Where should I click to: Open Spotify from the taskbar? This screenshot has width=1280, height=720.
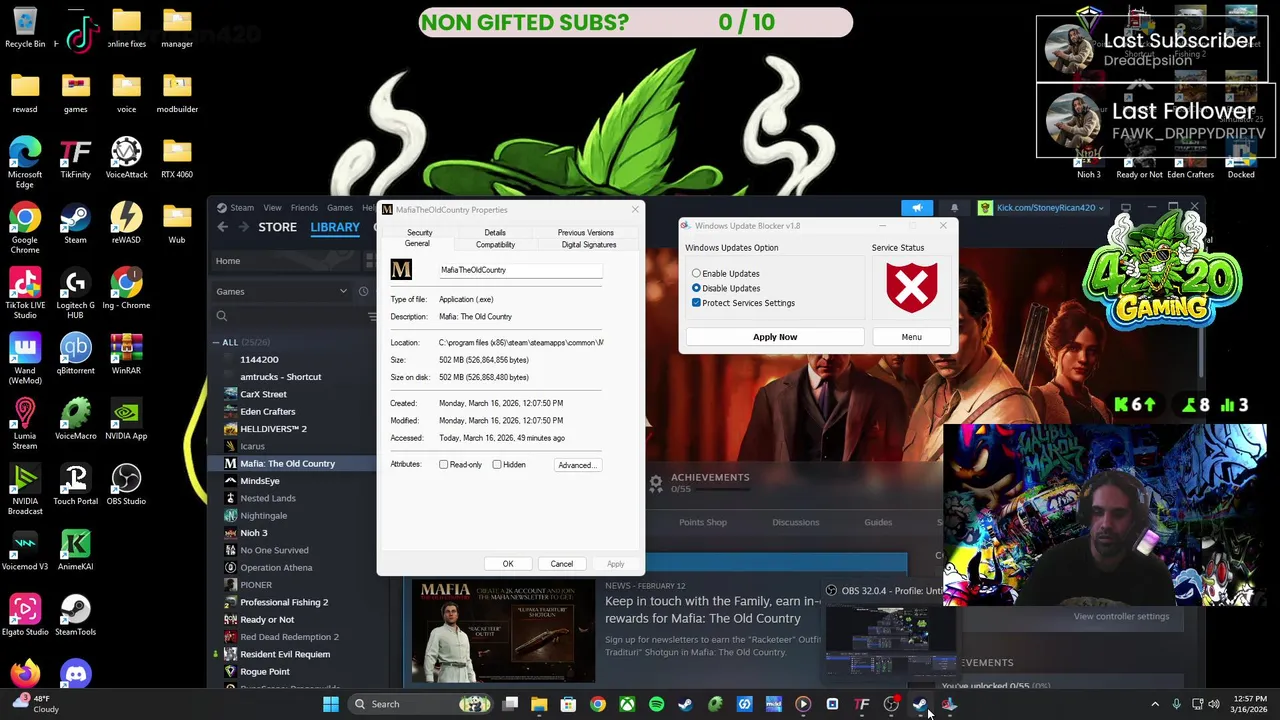(x=656, y=704)
